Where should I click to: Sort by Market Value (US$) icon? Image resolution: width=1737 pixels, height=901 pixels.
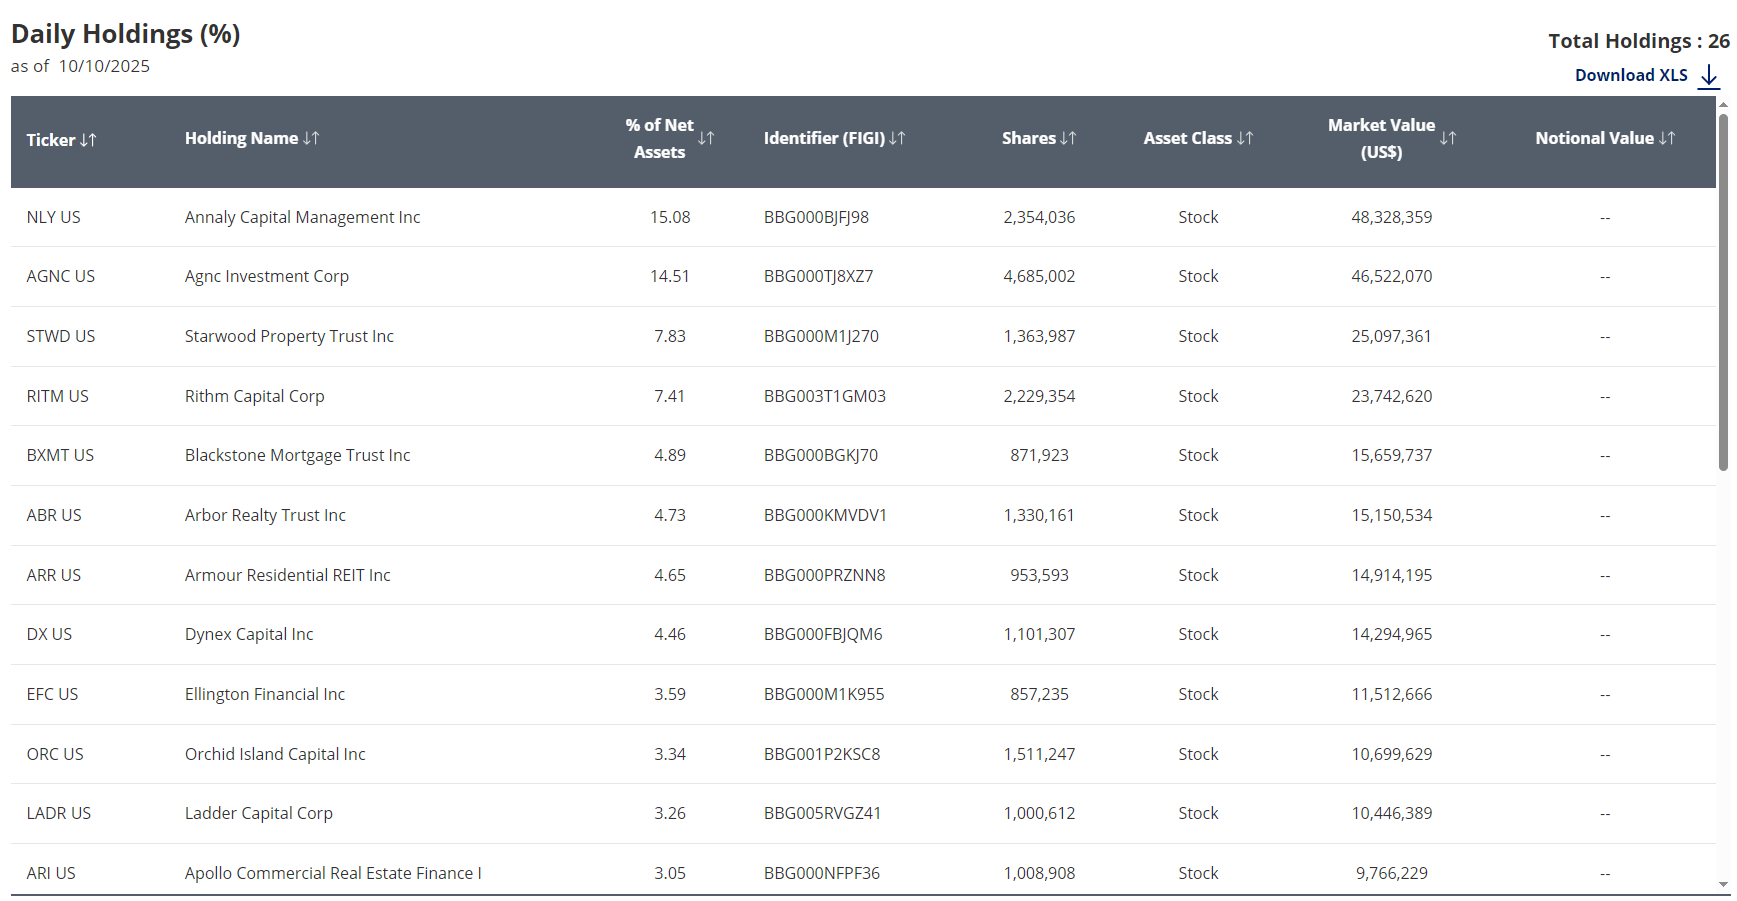pos(1448,138)
